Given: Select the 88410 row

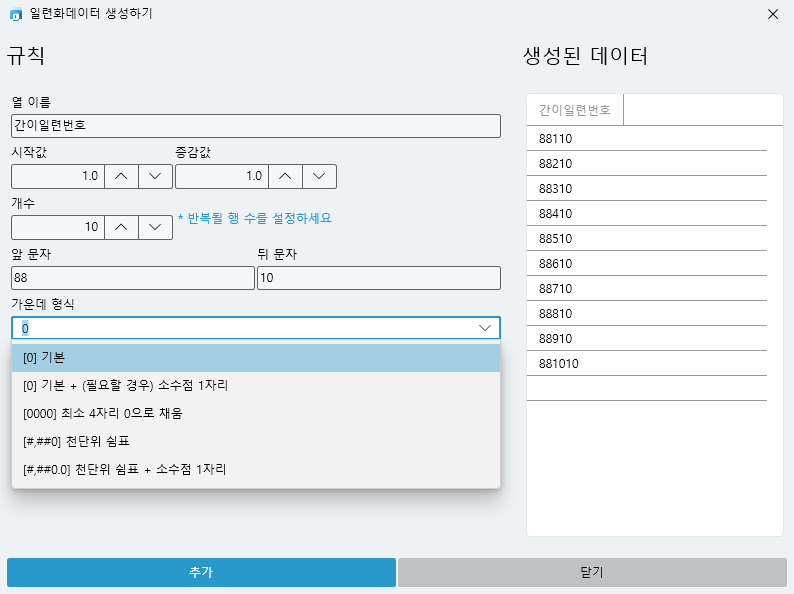Looking at the screenshot, I should tap(647, 214).
